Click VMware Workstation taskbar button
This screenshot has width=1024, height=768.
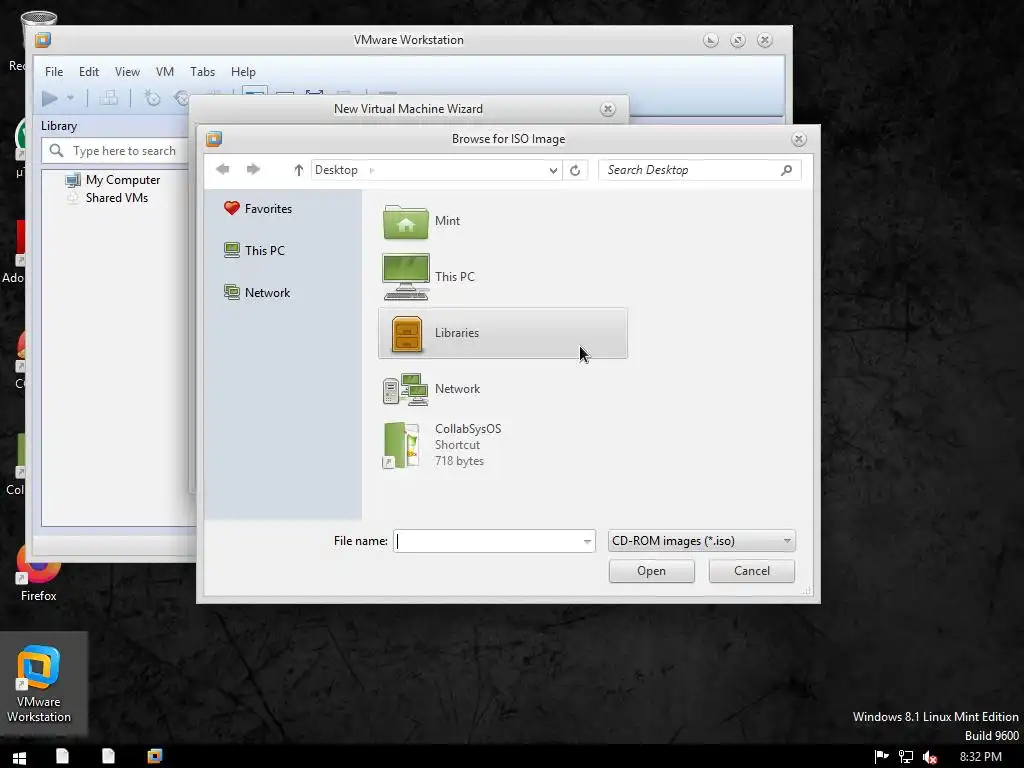[155, 756]
